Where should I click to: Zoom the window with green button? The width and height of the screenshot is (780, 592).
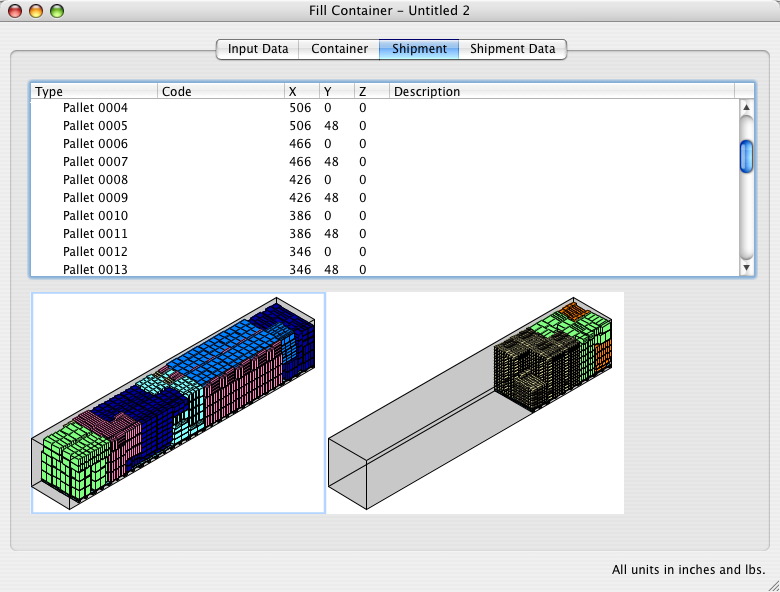click(57, 10)
